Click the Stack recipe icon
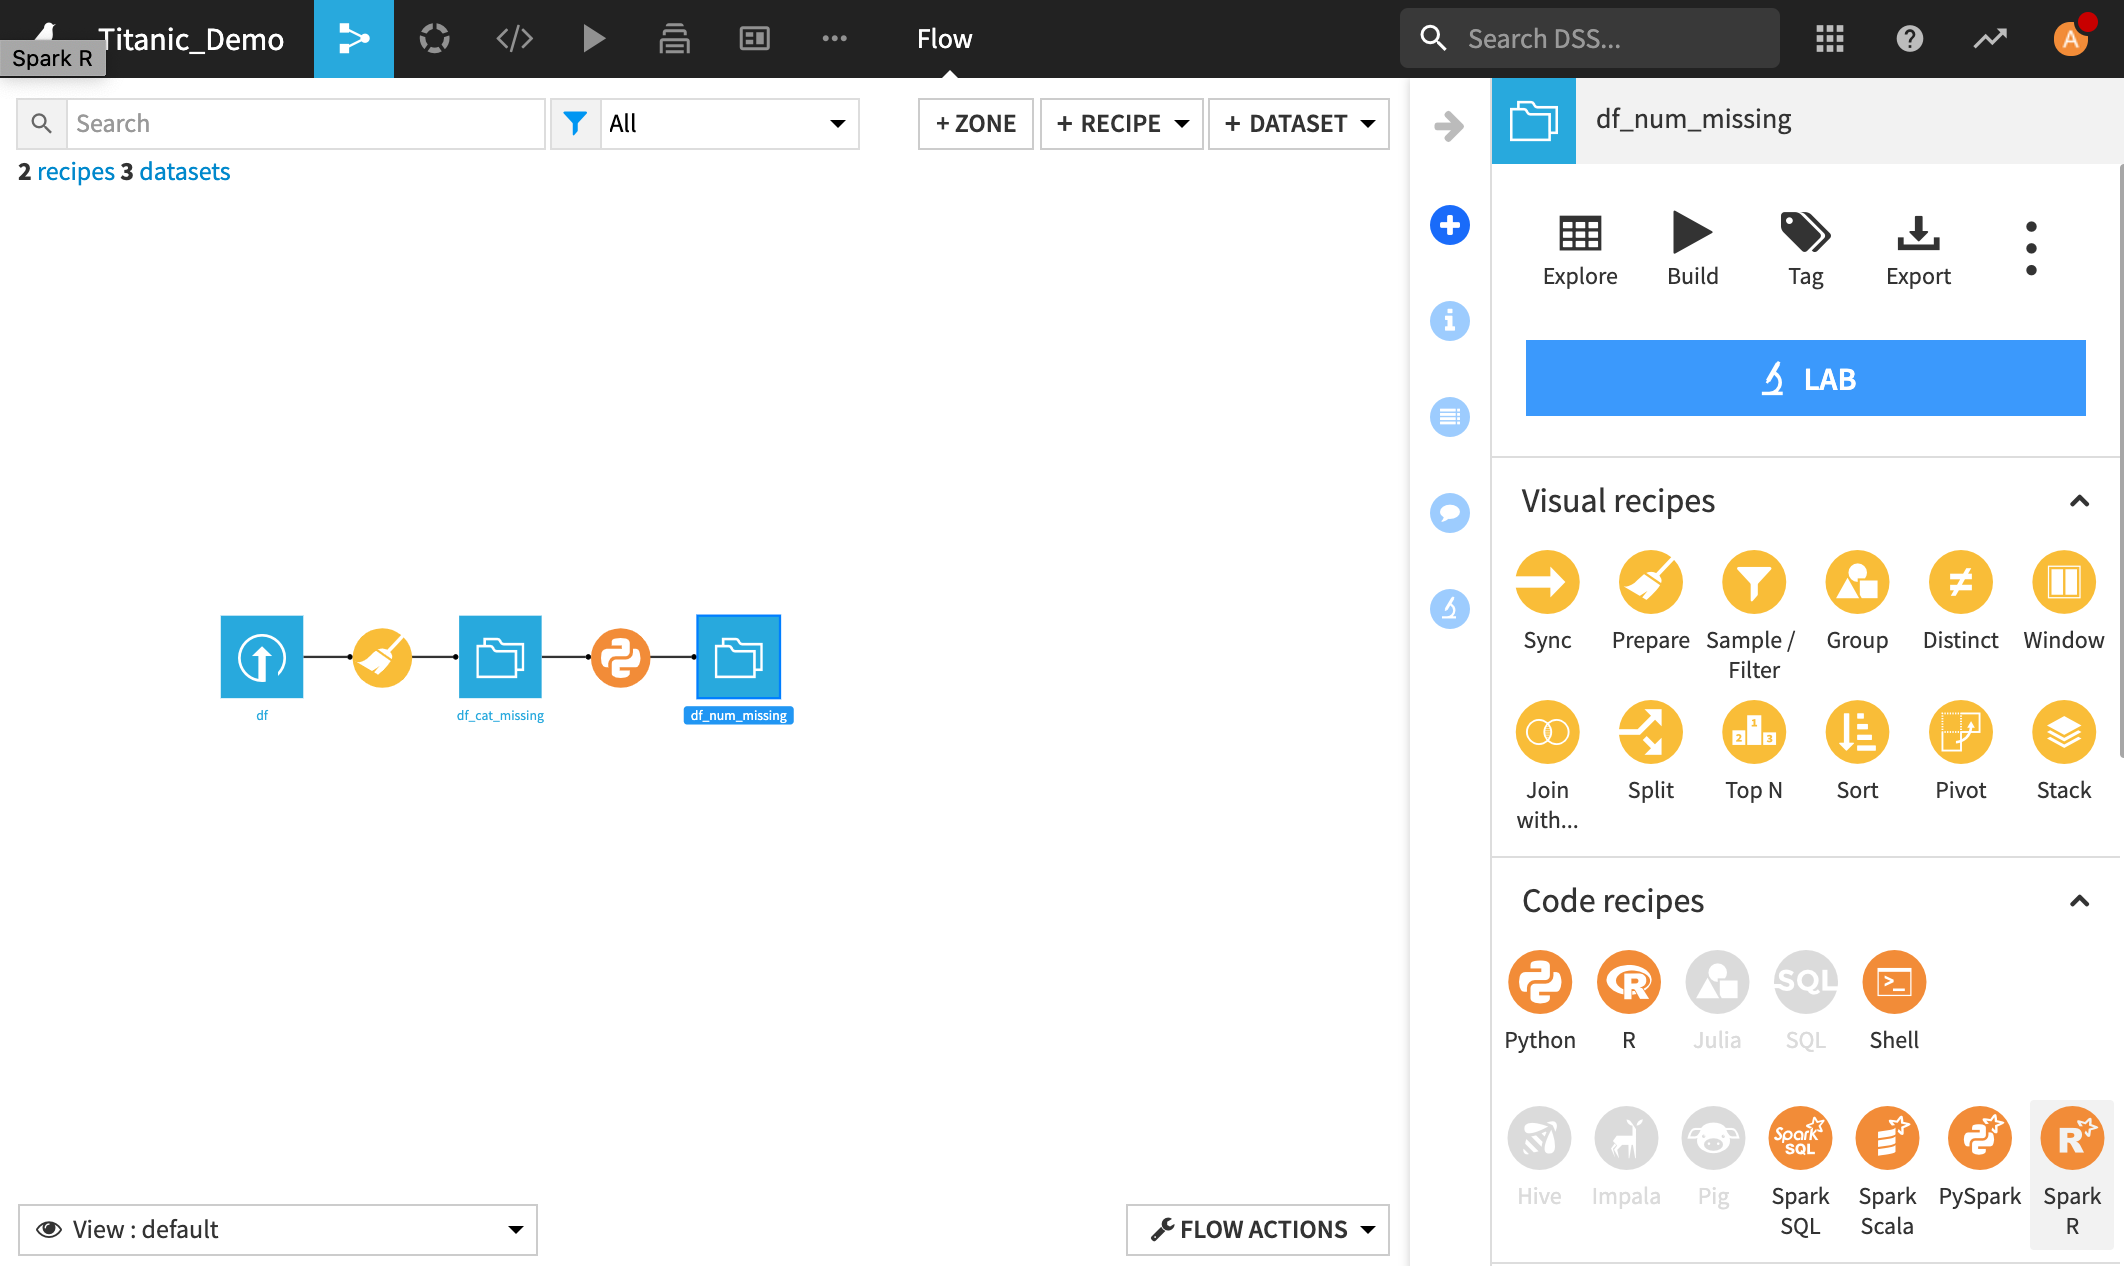 click(x=2063, y=733)
